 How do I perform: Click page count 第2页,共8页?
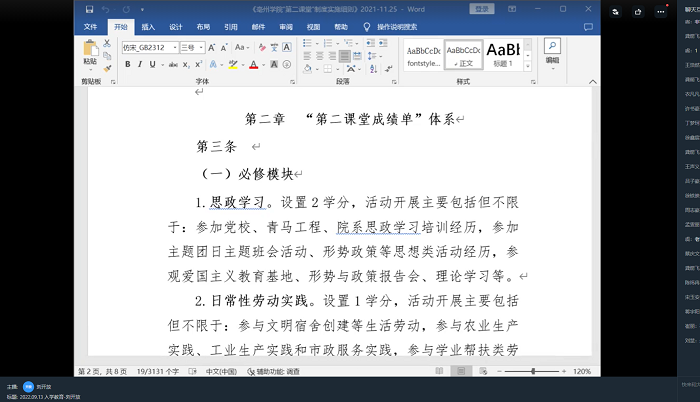point(102,371)
